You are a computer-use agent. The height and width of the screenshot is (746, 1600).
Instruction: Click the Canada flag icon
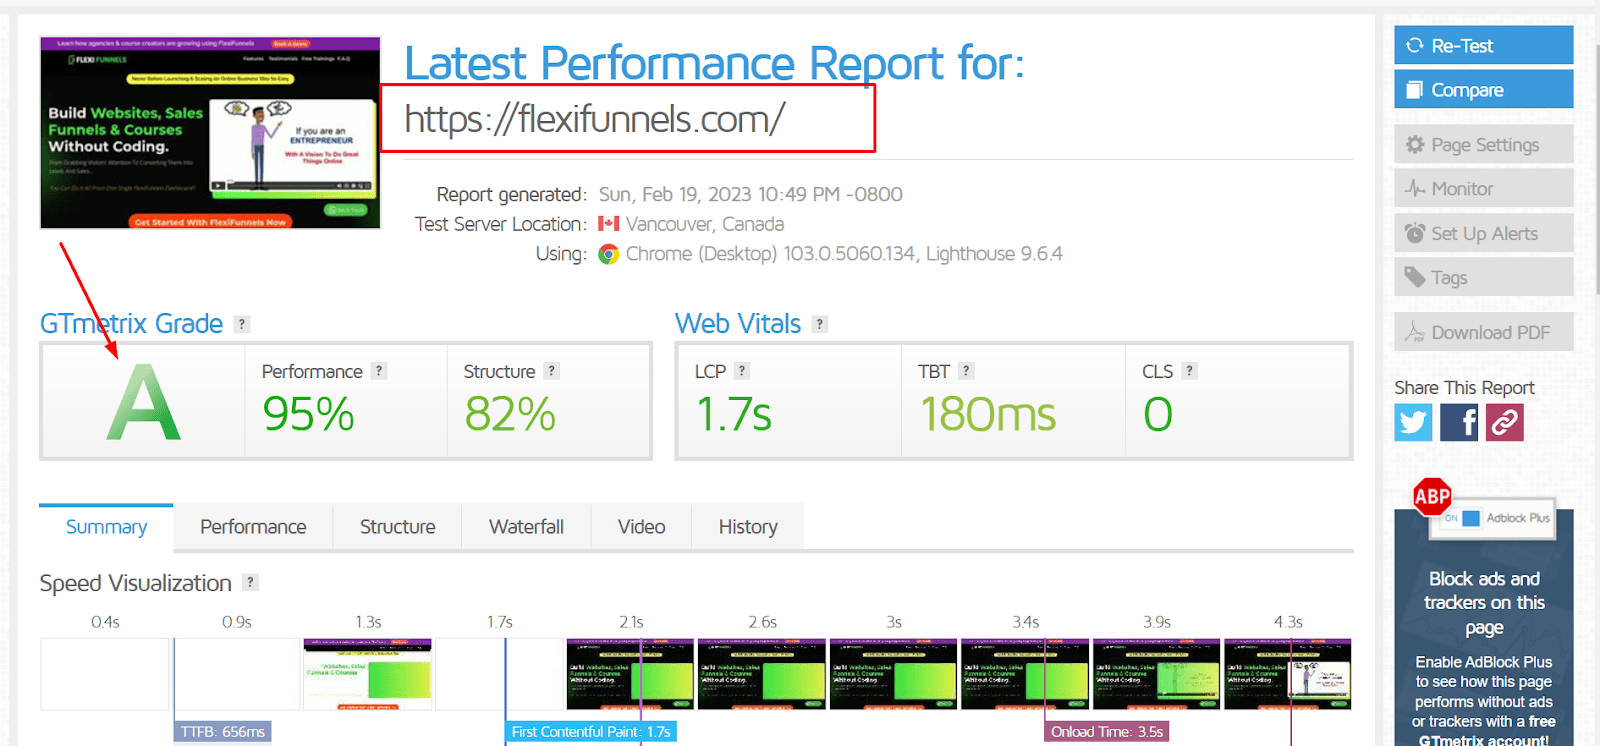[x=608, y=224]
